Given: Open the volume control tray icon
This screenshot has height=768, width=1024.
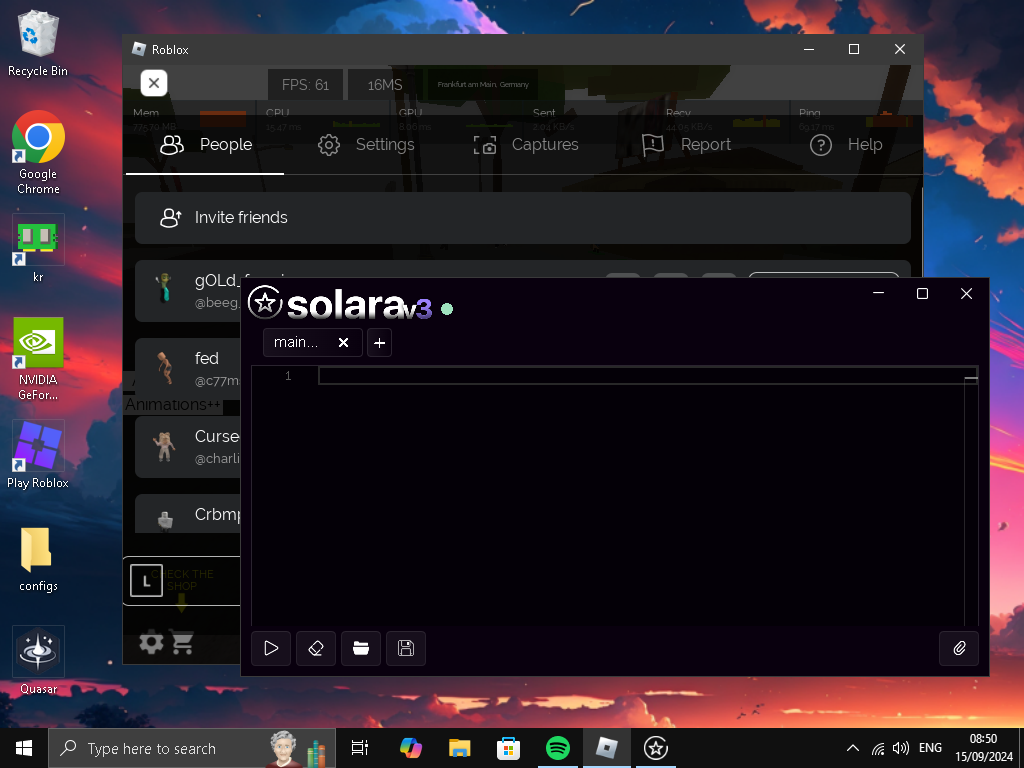Looking at the screenshot, I should coord(901,748).
